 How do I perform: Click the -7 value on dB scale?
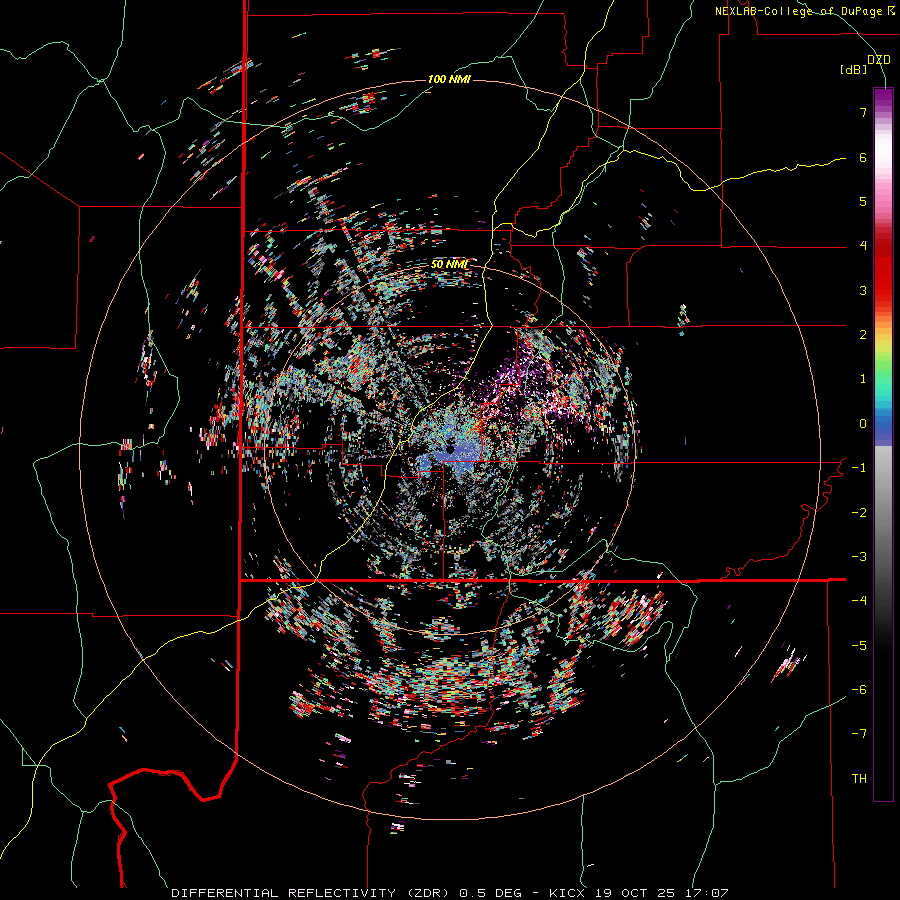coord(859,734)
